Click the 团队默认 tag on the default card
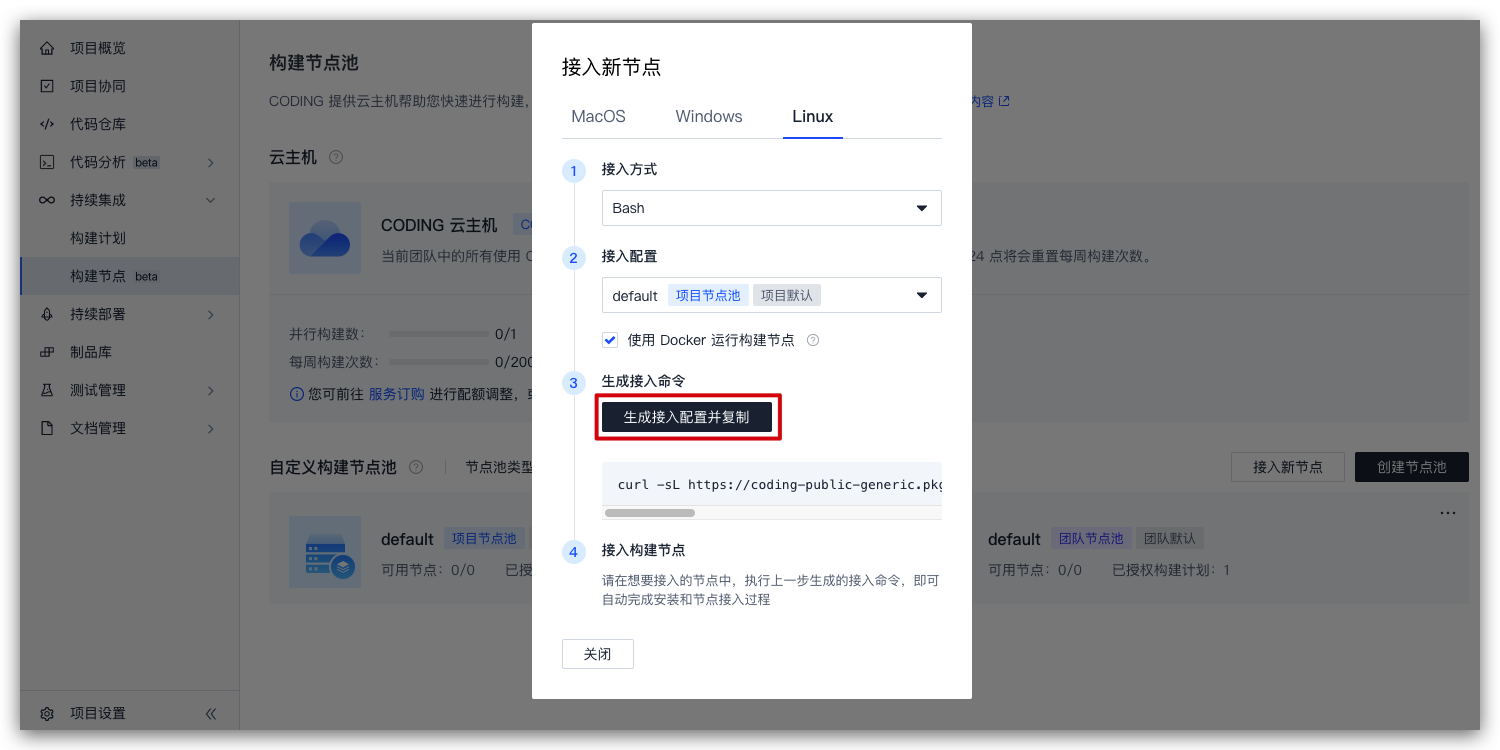Viewport: 1500px width, 750px height. tap(1170, 539)
